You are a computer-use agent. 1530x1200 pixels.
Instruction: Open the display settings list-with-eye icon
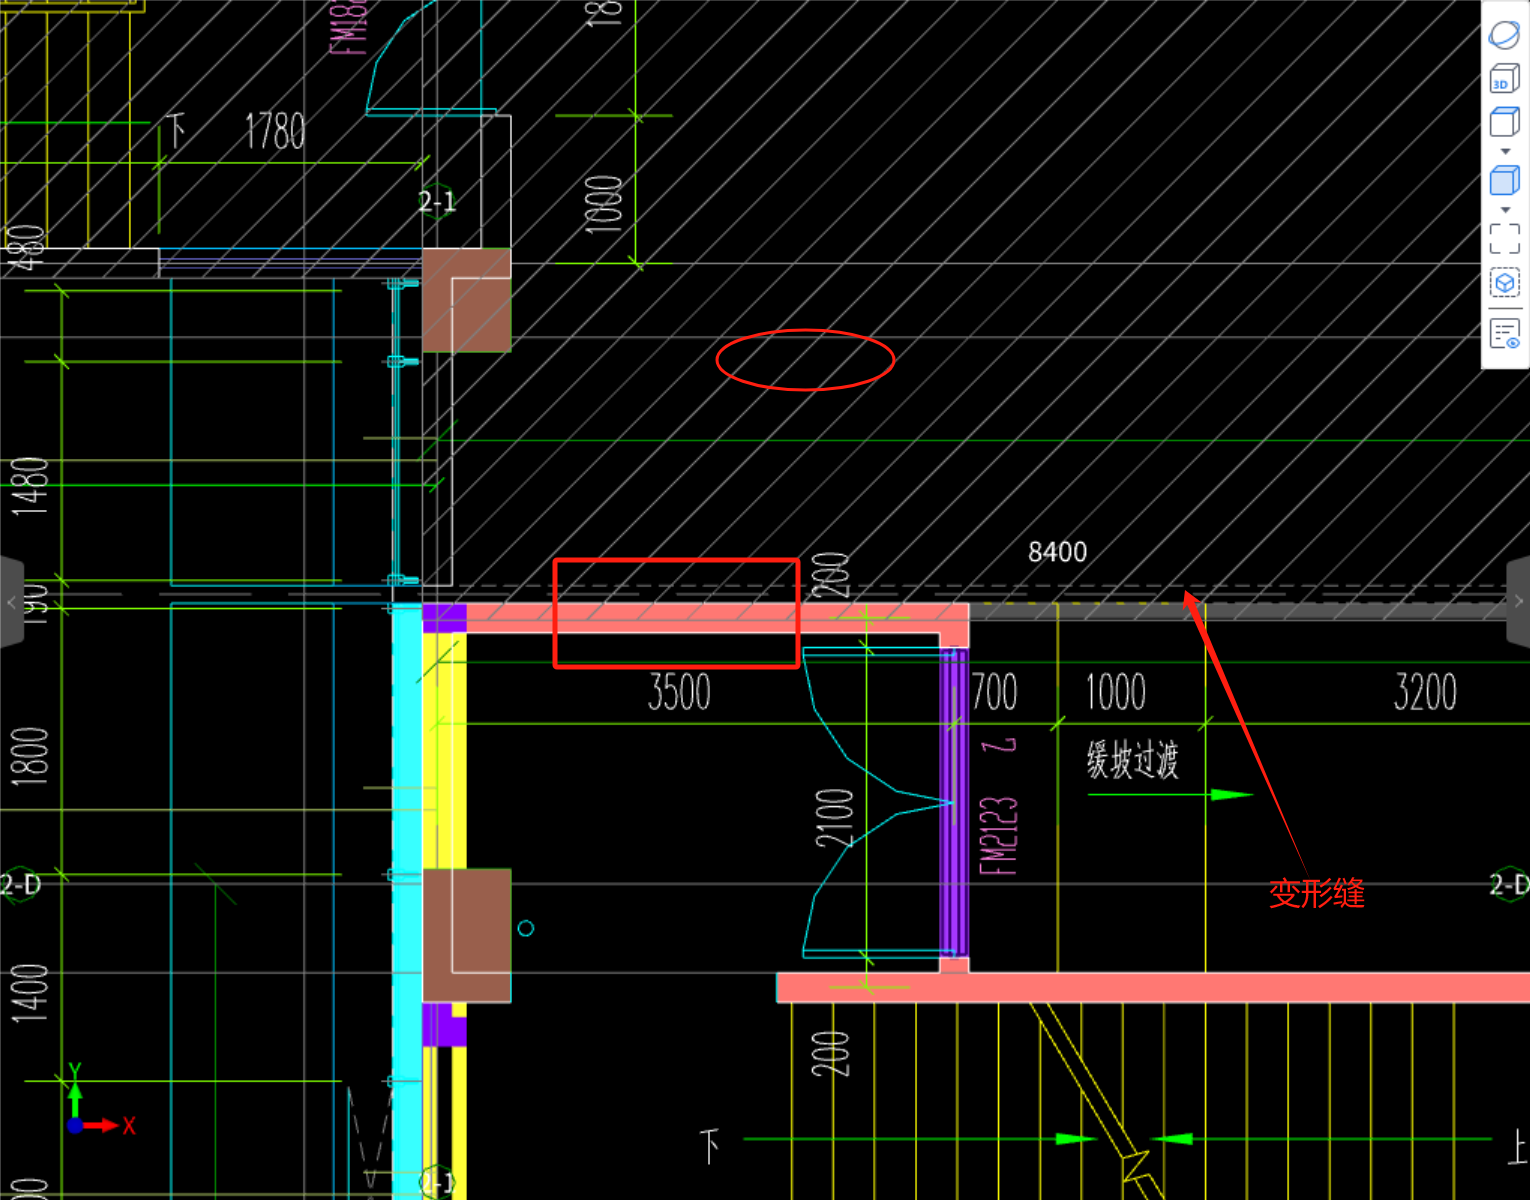pos(1504,333)
